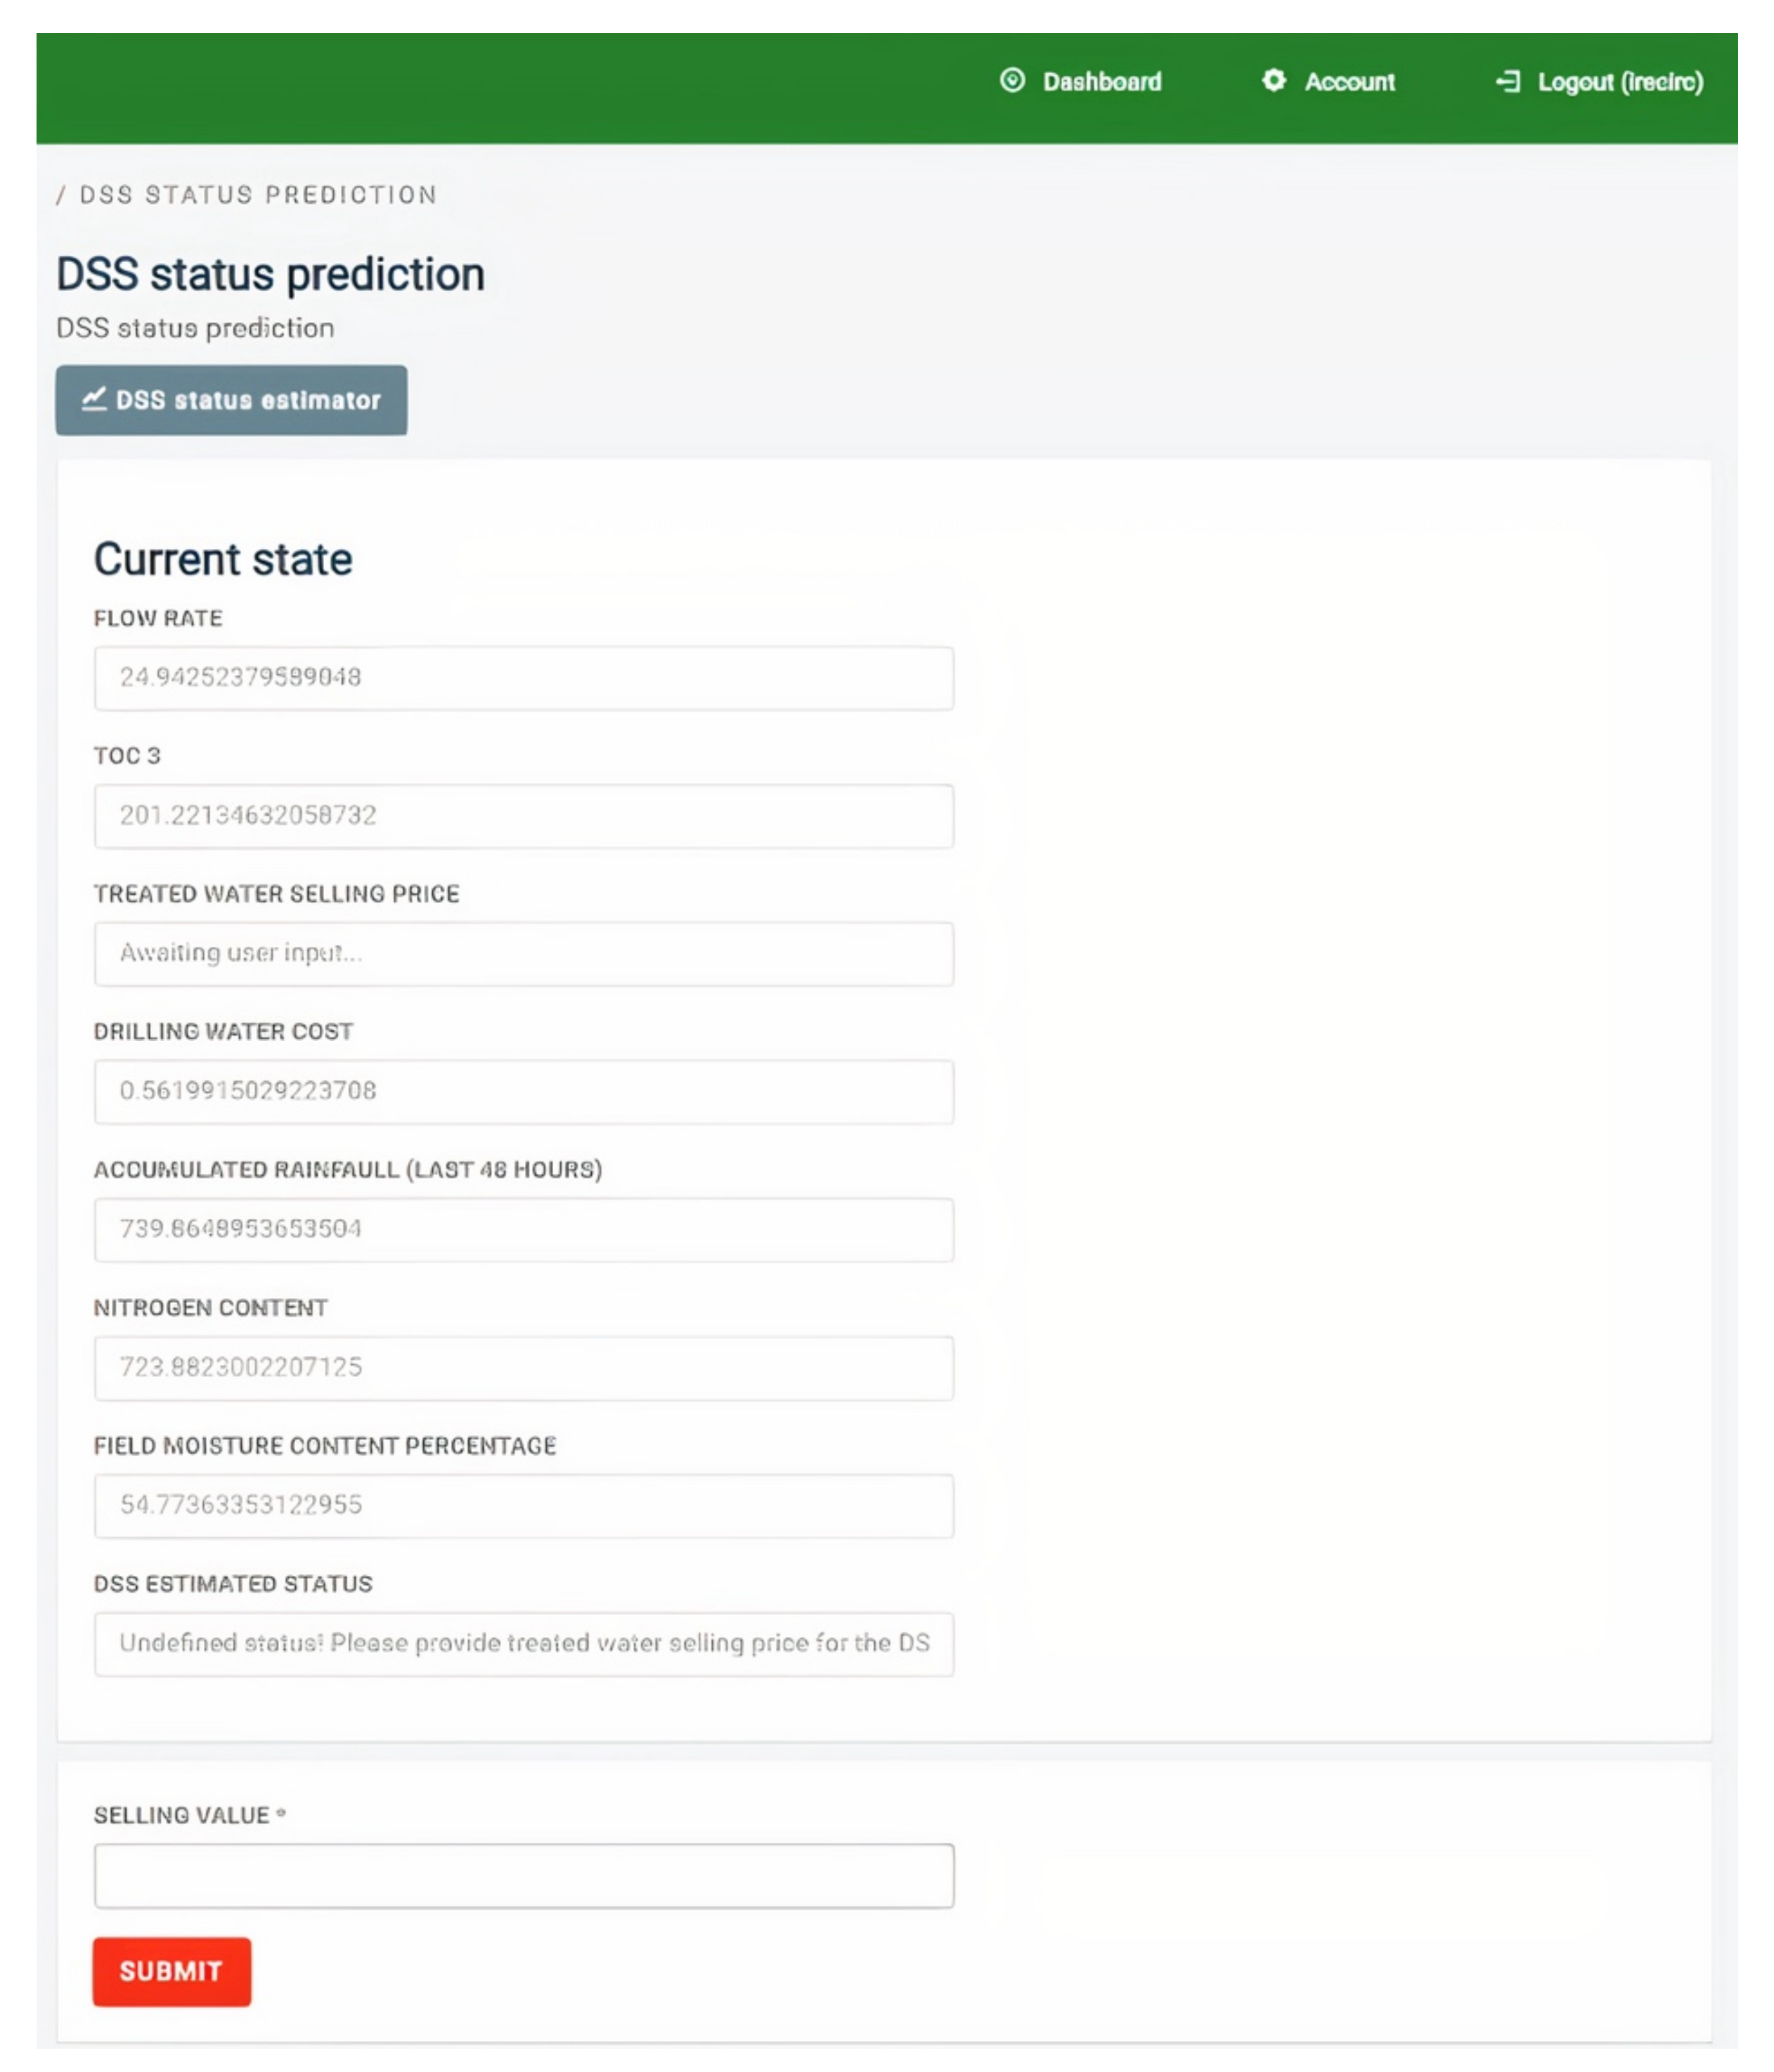Open the Dashboard menu item
The height and width of the screenshot is (2072, 1774).
pyautogui.click(x=1101, y=82)
